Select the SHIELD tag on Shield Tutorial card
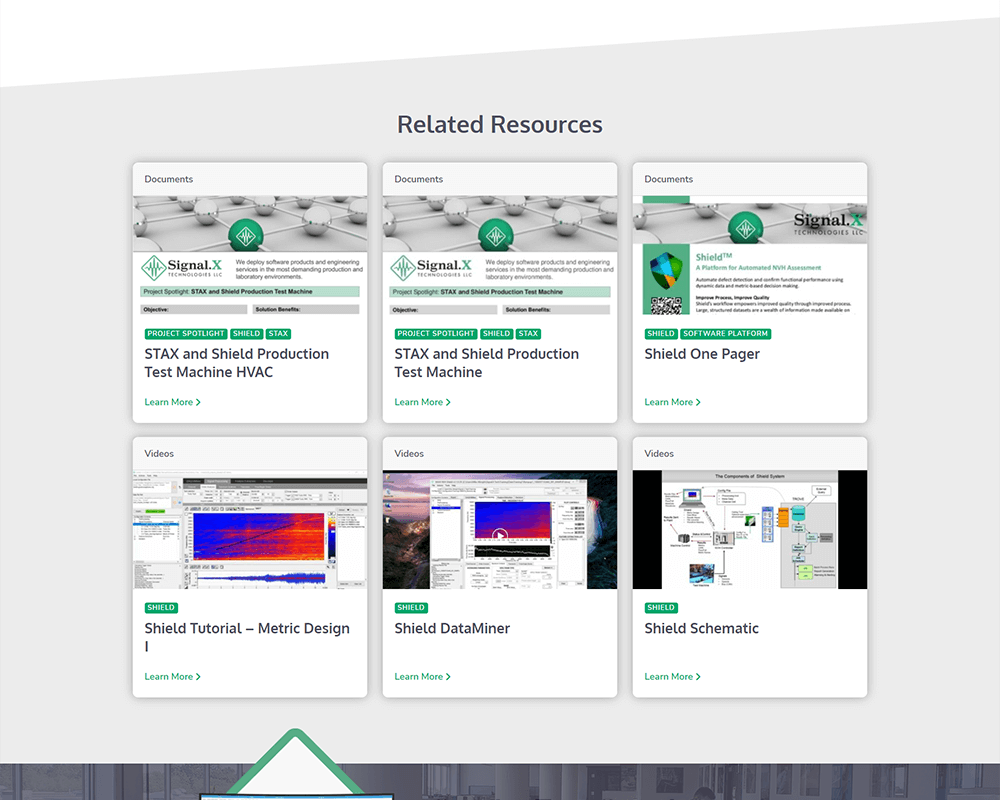This screenshot has width=1000, height=800. point(161,607)
